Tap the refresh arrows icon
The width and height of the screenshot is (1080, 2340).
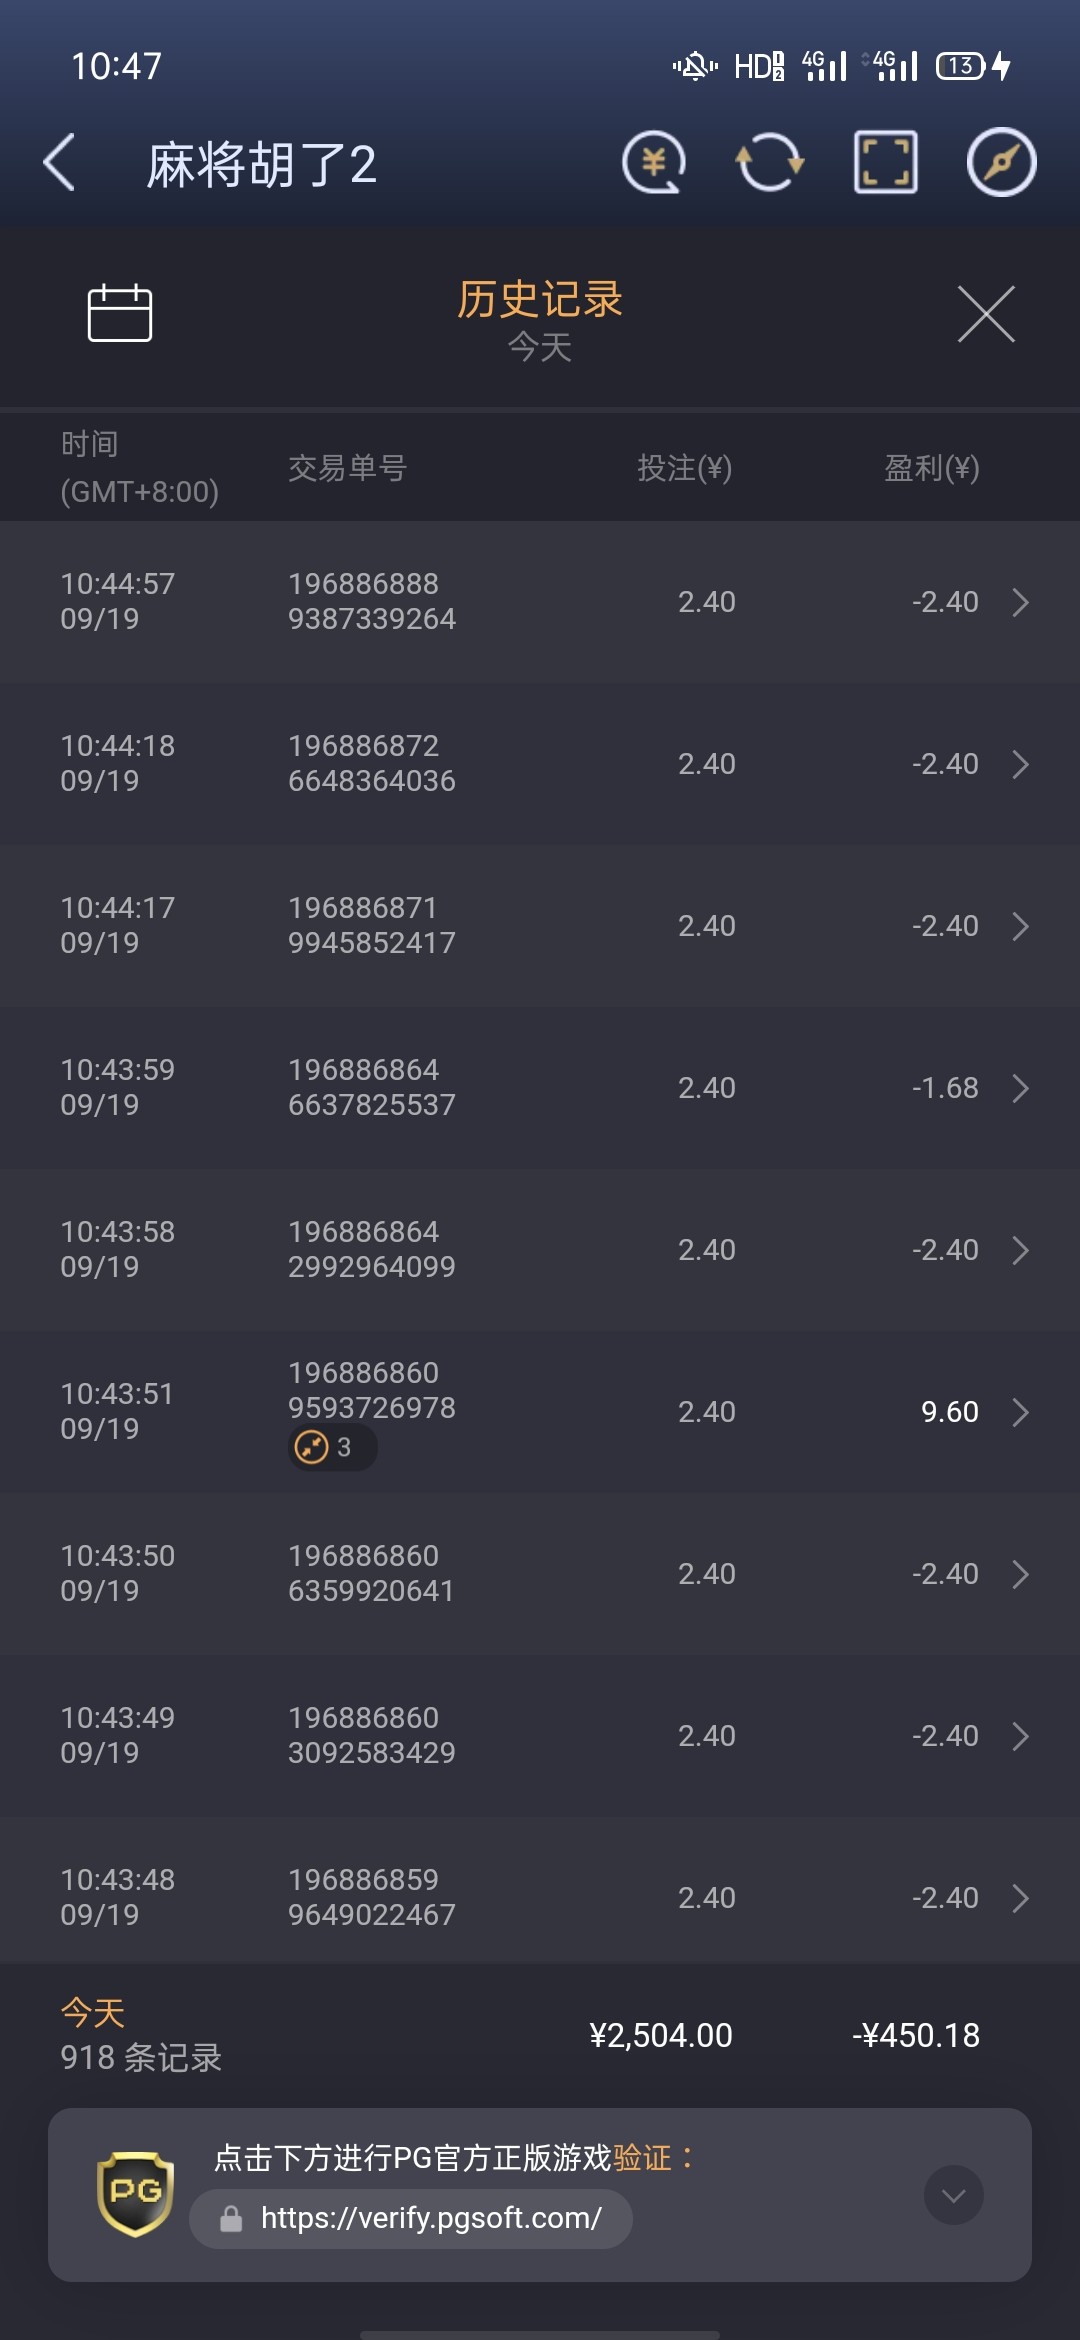[x=770, y=163]
